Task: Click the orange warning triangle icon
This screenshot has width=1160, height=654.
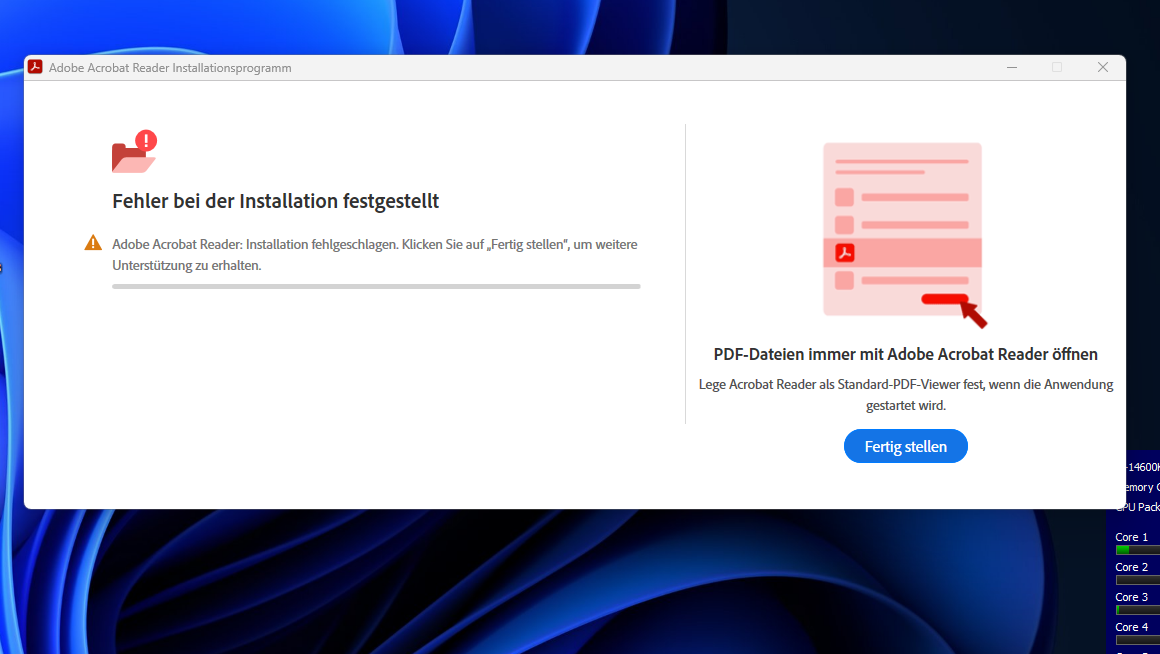Action: [93, 243]
